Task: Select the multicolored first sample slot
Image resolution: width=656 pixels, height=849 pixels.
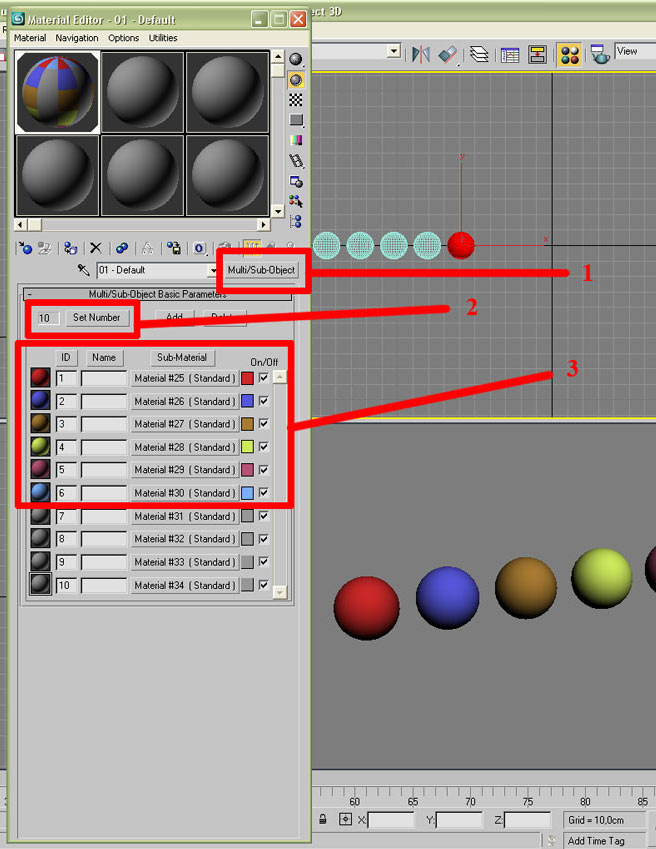Action: pyautogui.click(x=57, y=92)
